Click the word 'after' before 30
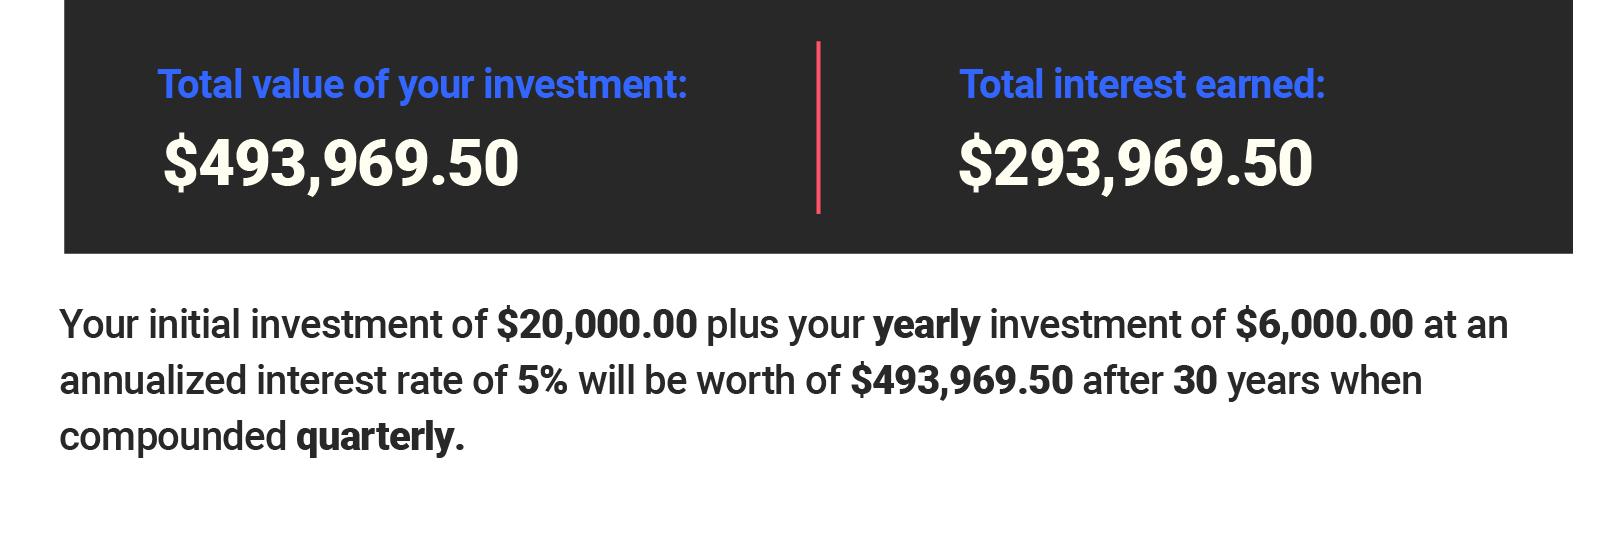Viewport: 1618px width, 536px height. (x=1123, y=381)
